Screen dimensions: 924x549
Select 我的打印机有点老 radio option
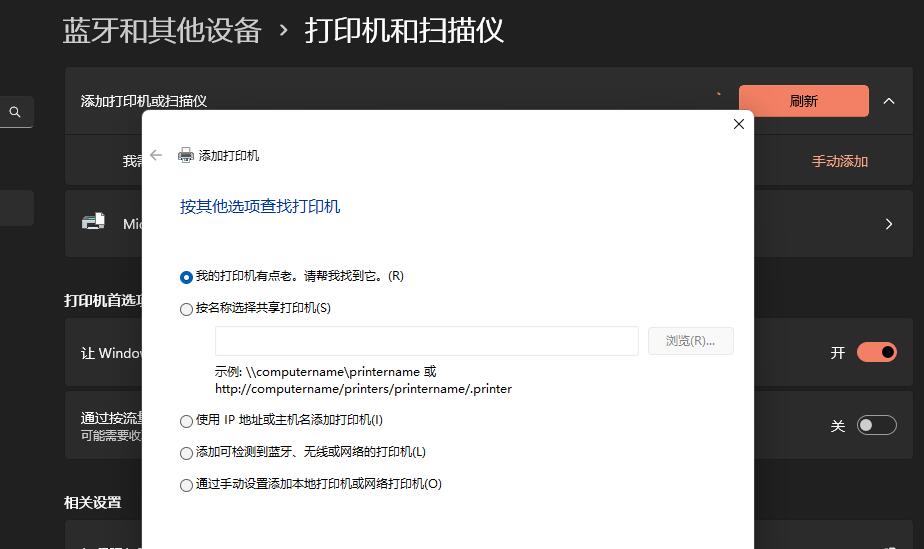[x=186, y=277]
